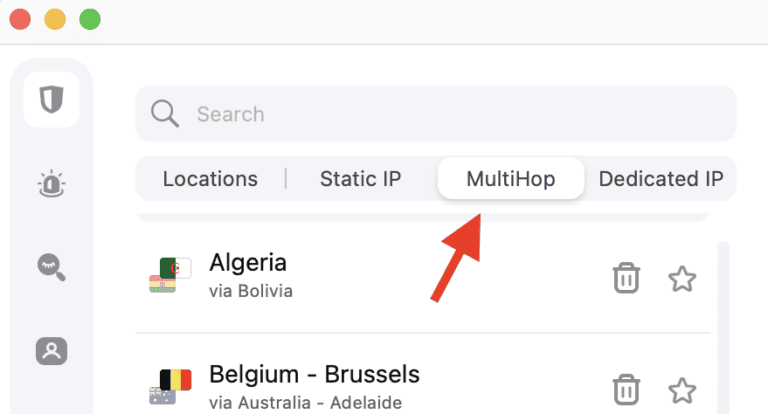
Task: Open the VPN shield sidebar icon
Action: click(52, 100)
